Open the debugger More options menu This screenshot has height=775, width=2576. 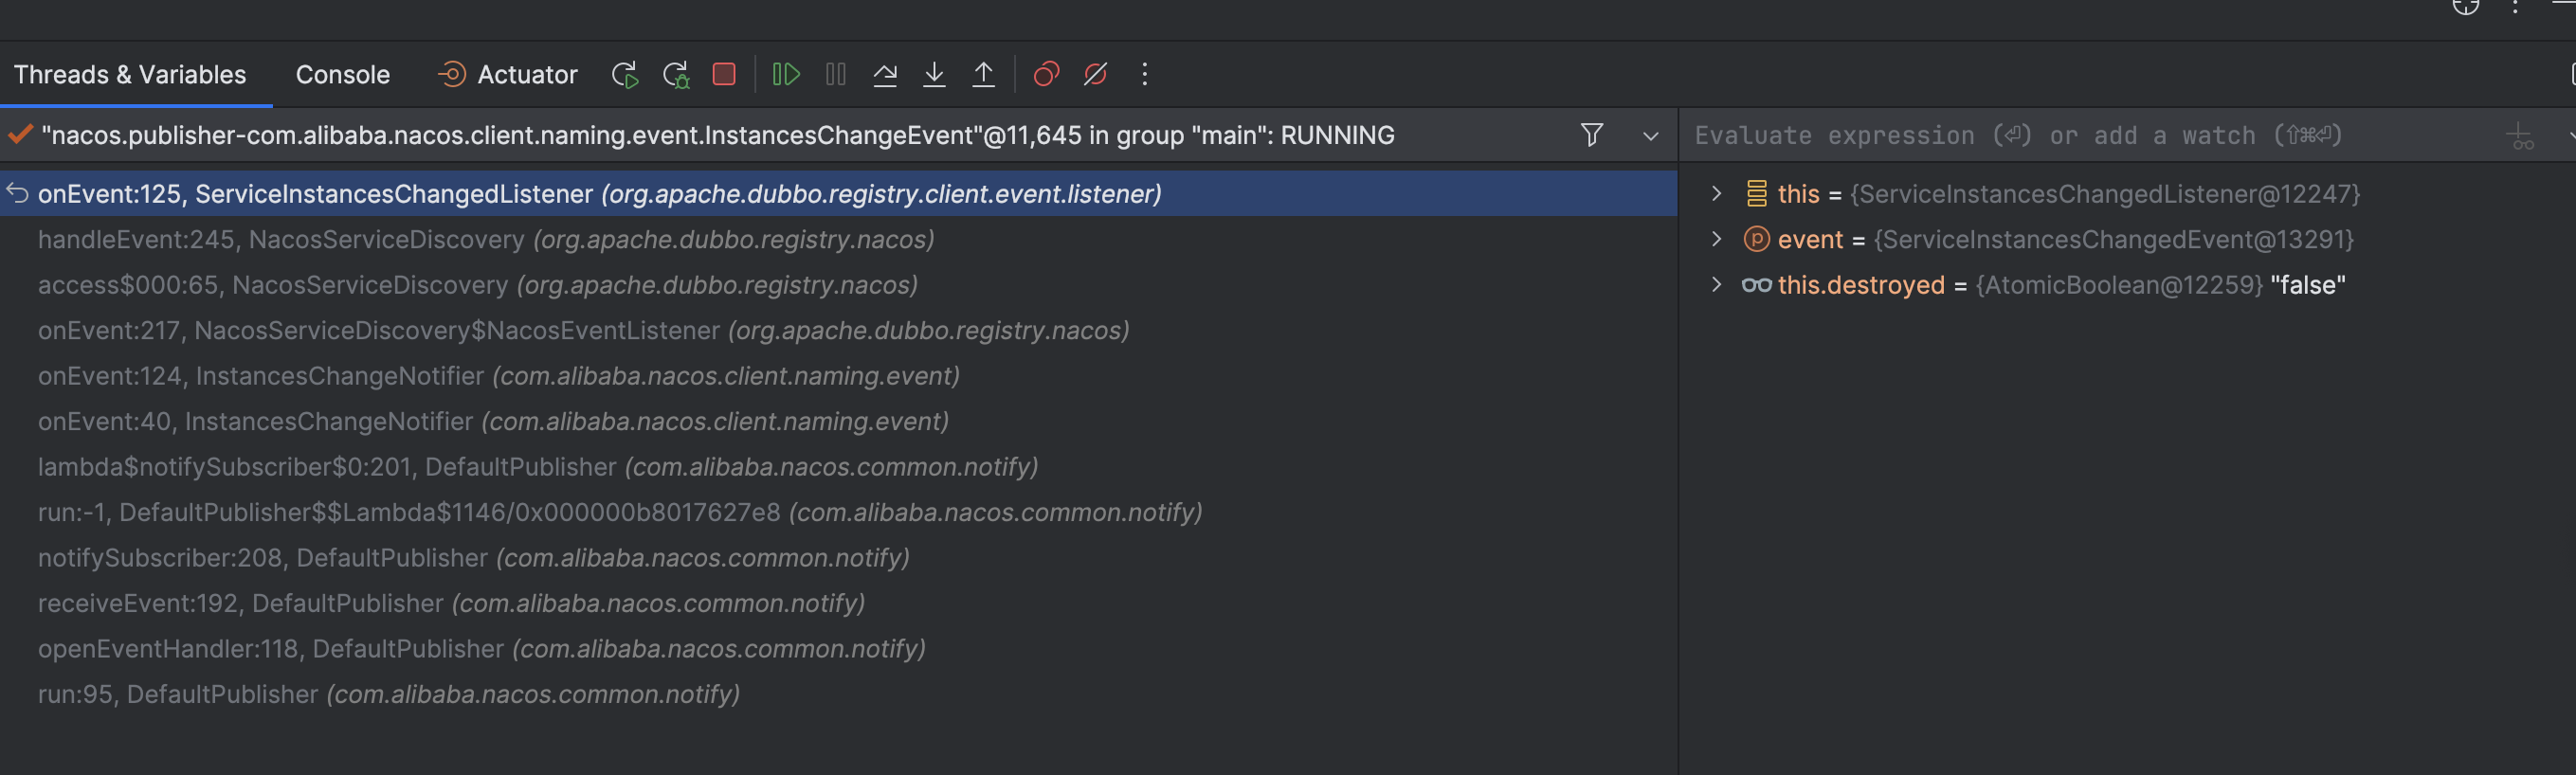pos(1145,75)
